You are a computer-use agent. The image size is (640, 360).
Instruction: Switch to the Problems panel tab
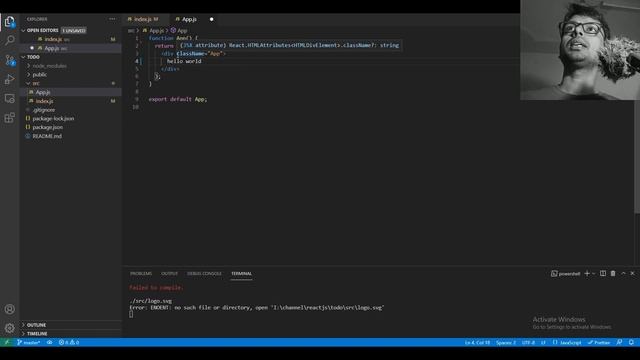click(x=141, y=273)
